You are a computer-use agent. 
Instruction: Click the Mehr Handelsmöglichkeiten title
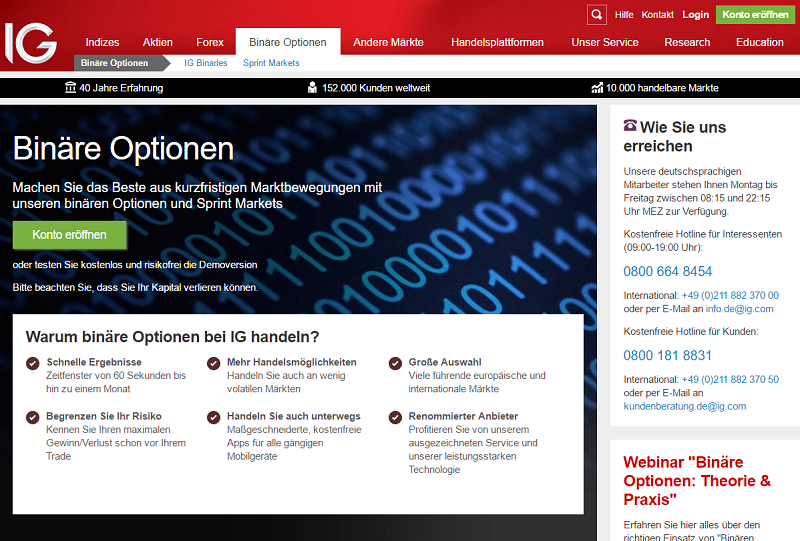tap(292, 362)
